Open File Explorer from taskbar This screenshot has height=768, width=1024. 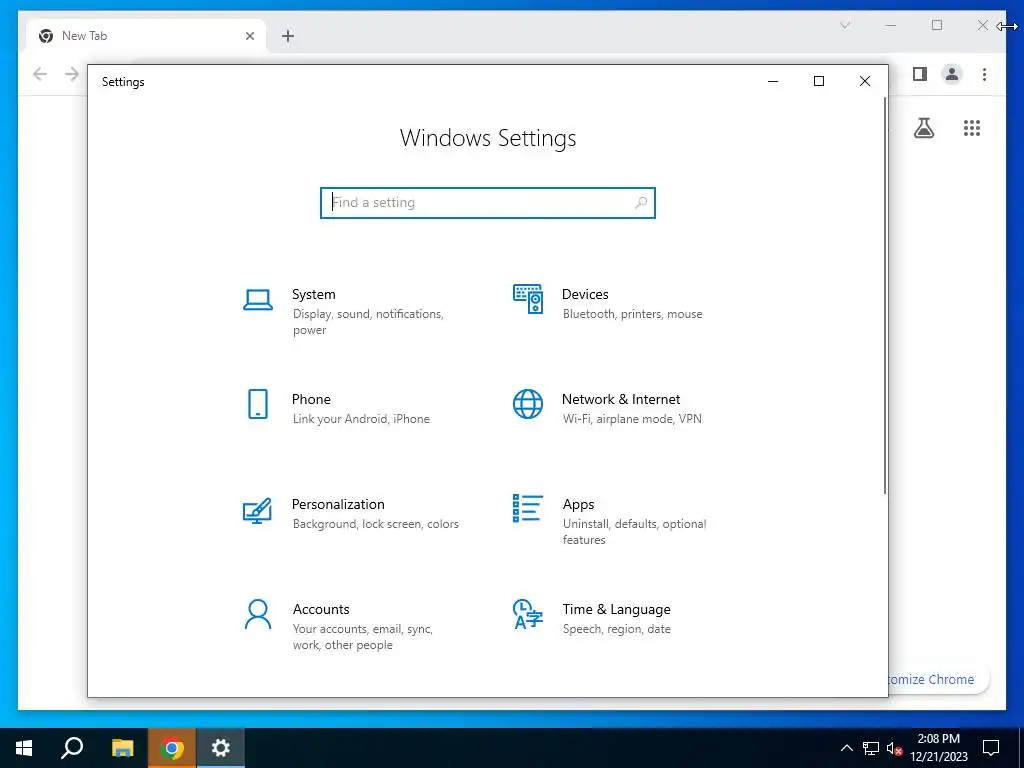pos(122,748)
